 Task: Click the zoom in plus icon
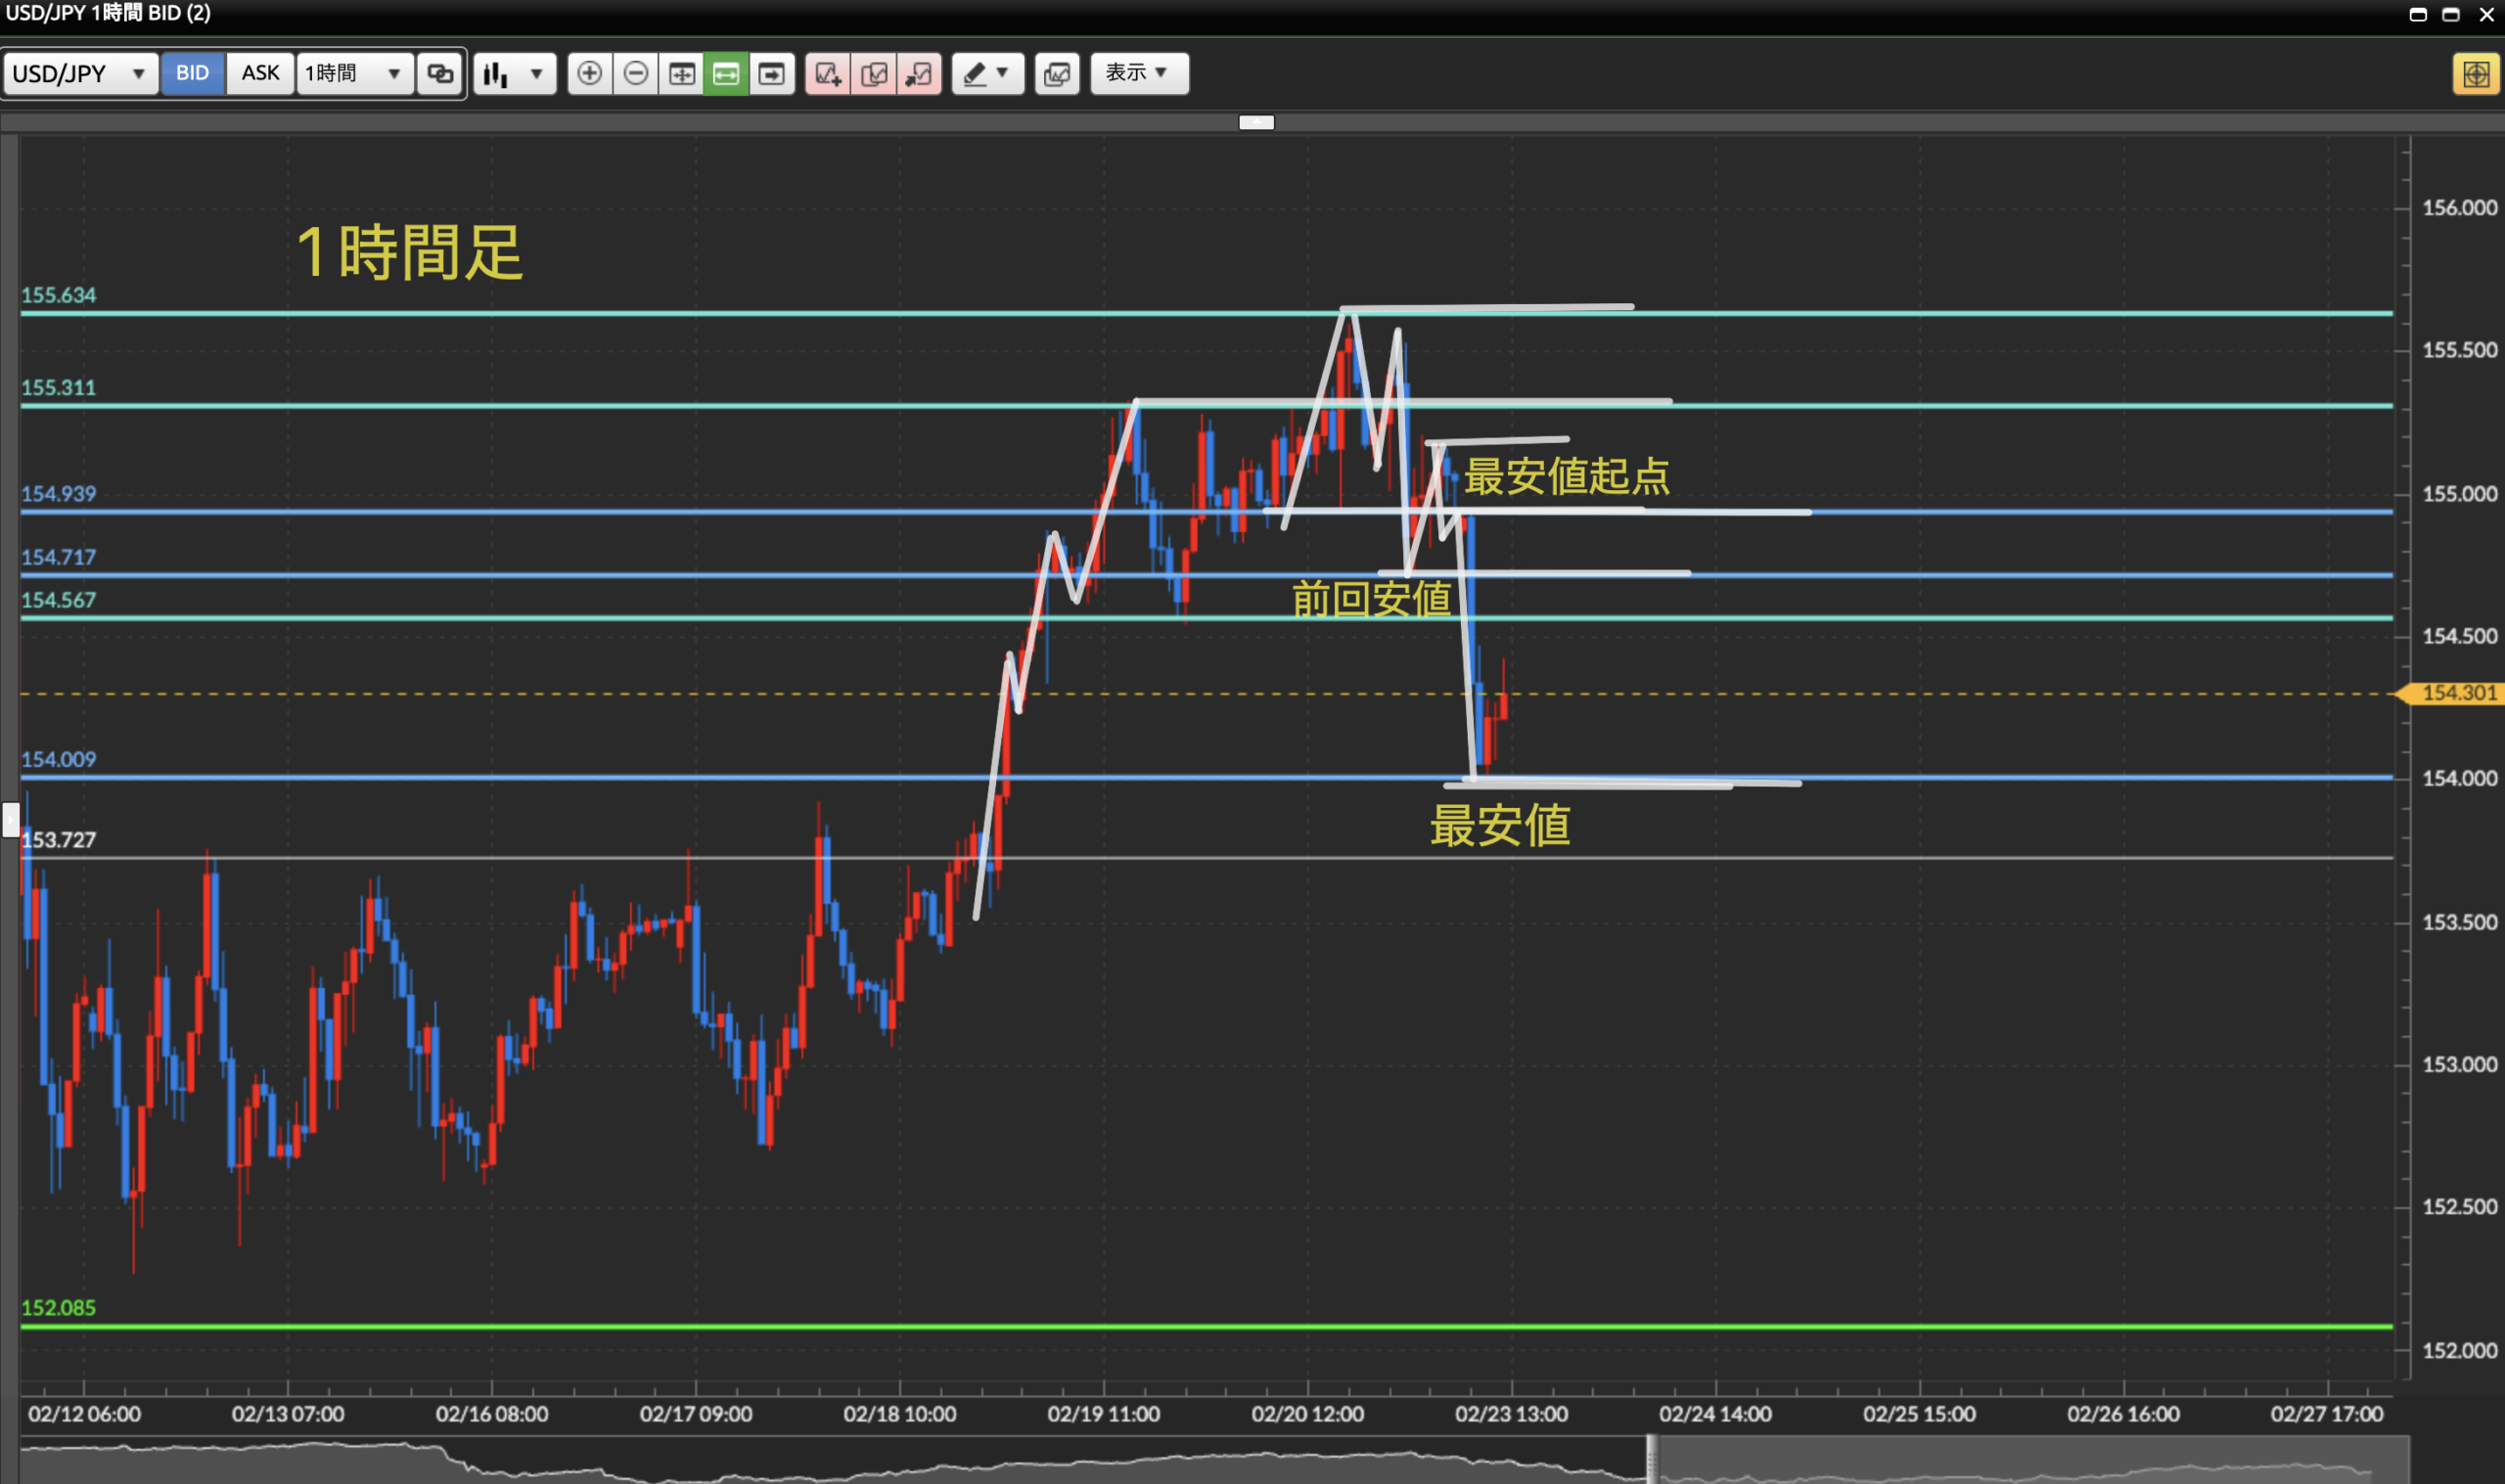(x=590, y=73)
